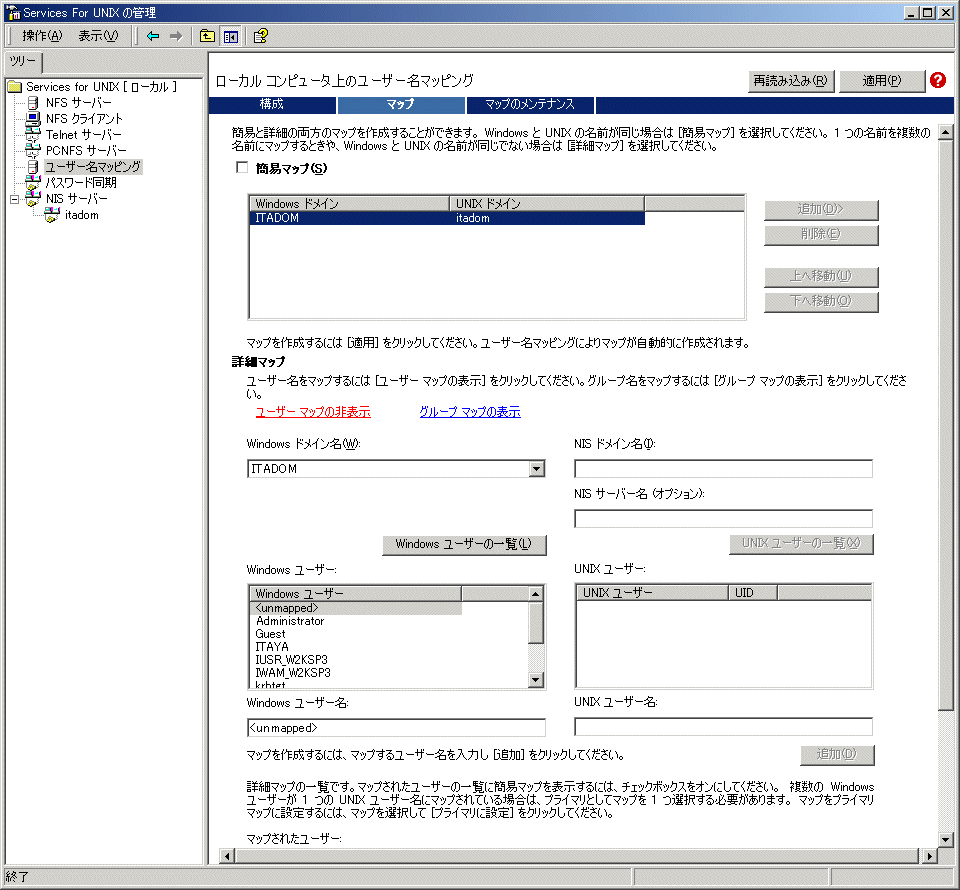
Task: Click the Windows ユーザー名 input field
Action: pyautogui.click(x=396, y=728)
